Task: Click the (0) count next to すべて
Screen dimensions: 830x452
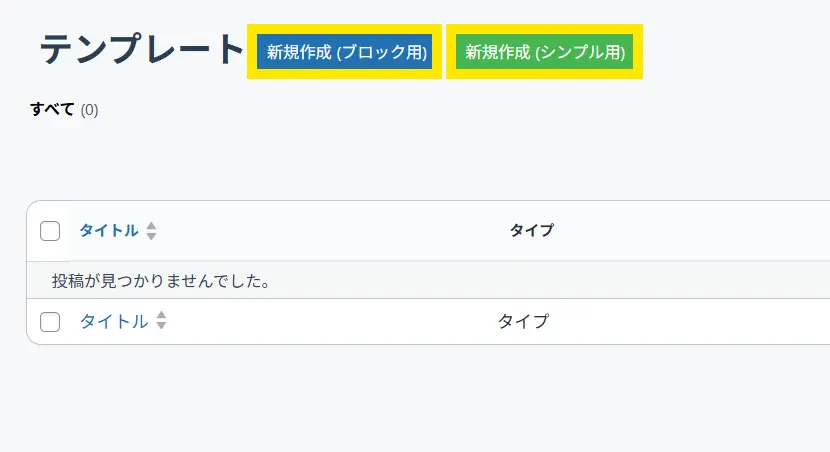Action: click(89, 110)
